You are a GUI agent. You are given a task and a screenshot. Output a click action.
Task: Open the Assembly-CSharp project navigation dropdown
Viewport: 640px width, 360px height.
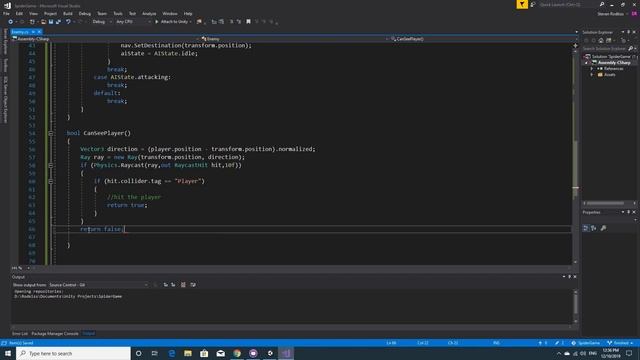click(105, 39)
